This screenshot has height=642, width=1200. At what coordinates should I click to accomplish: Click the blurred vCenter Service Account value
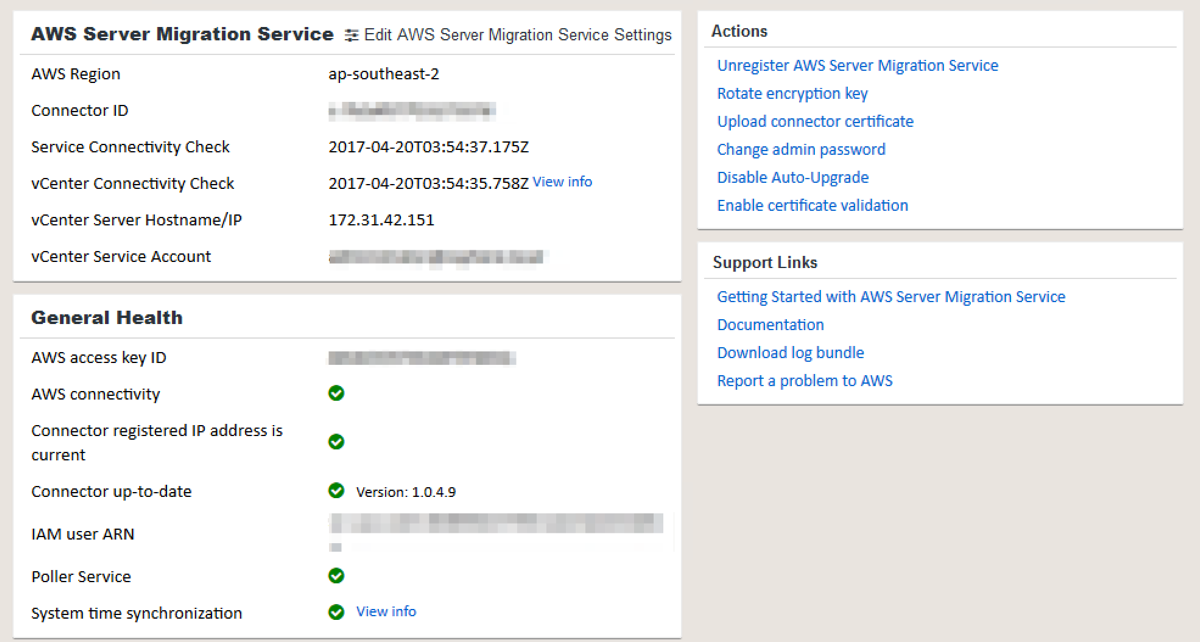(x=438, y=257)
